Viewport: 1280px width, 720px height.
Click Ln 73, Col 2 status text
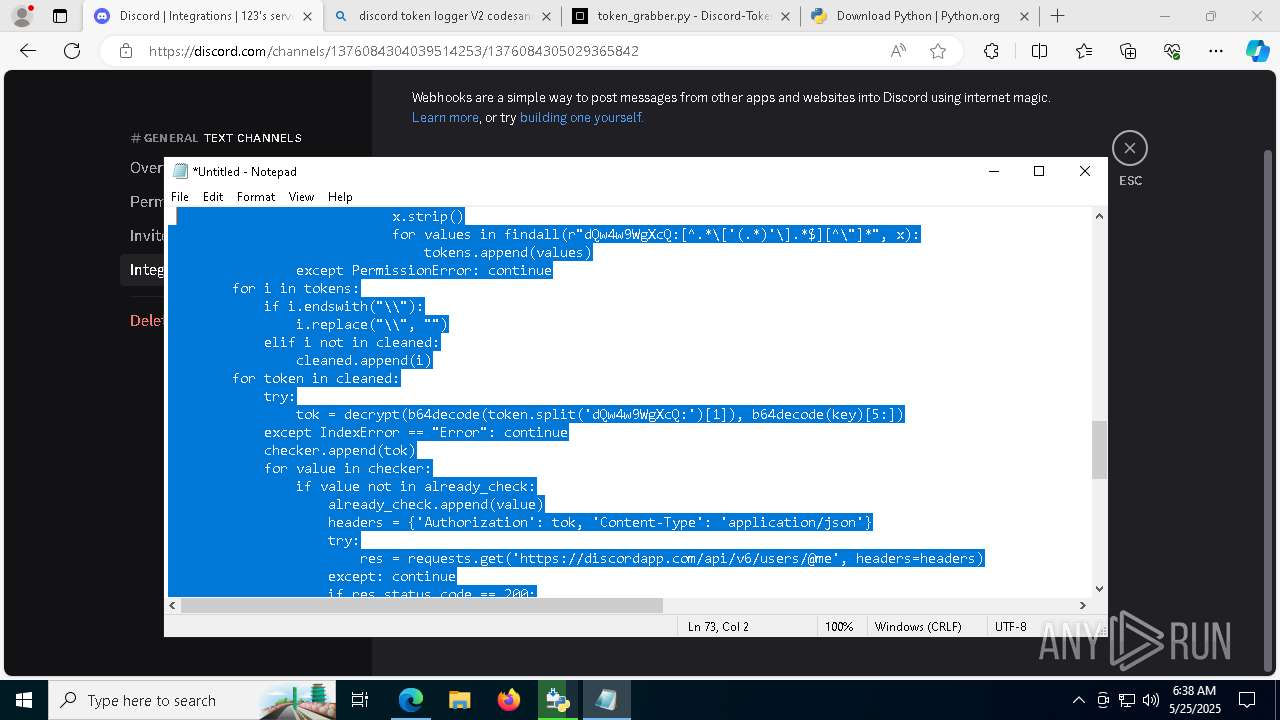pyautogui.click(x=718, y=626)
